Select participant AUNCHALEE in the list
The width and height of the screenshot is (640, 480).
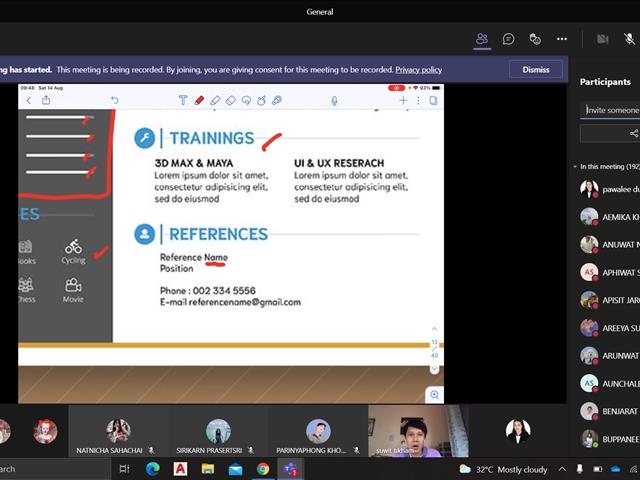610,383
